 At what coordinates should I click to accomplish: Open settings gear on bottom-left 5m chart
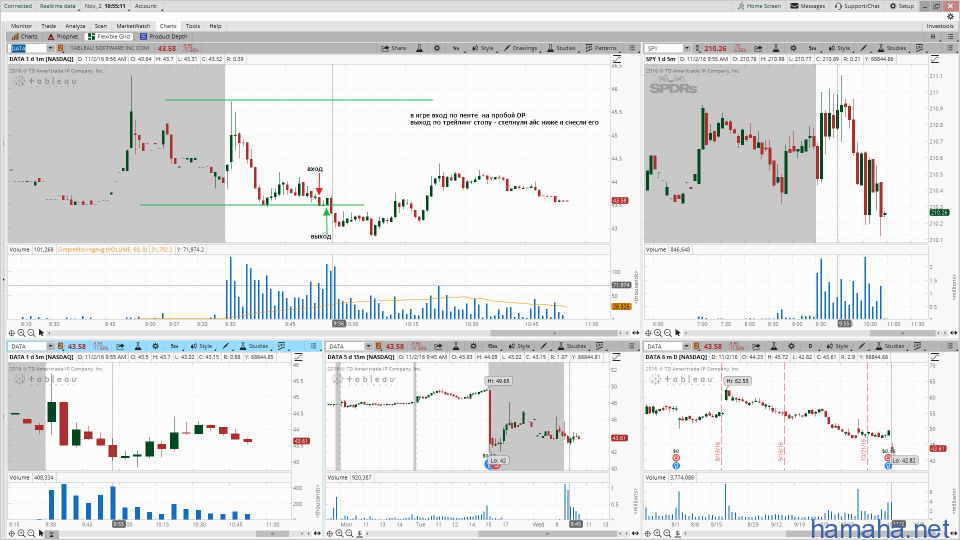pyautogui.click(x=156, y=346)
